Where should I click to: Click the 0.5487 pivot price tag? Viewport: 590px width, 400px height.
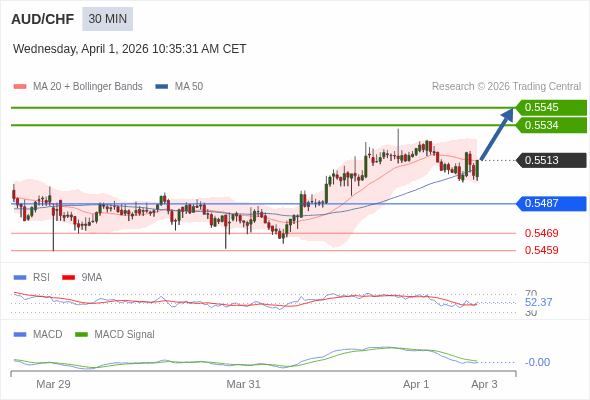(551, 204)
